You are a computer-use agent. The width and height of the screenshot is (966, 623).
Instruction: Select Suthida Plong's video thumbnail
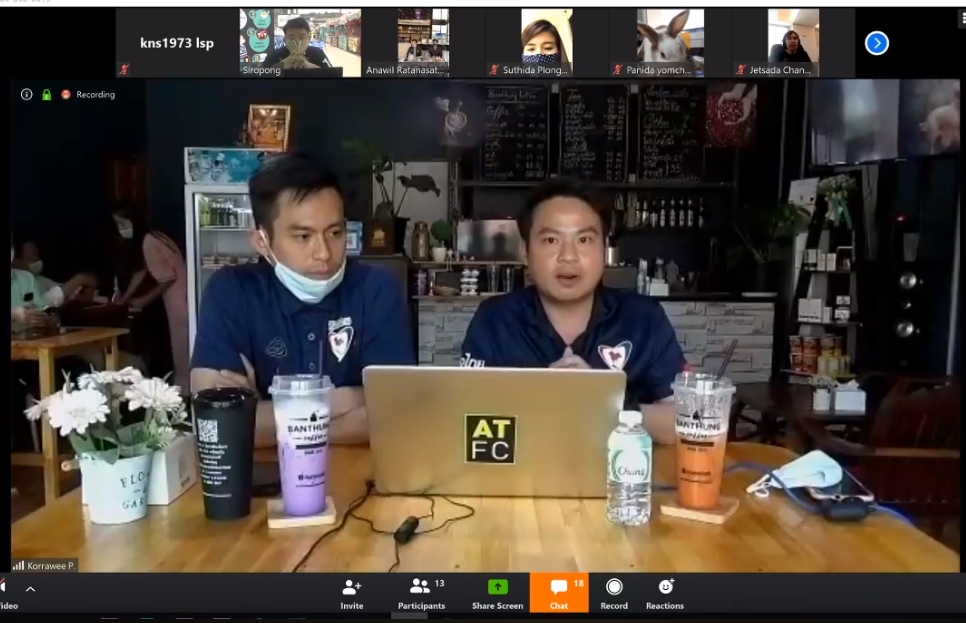coord(545,42)
